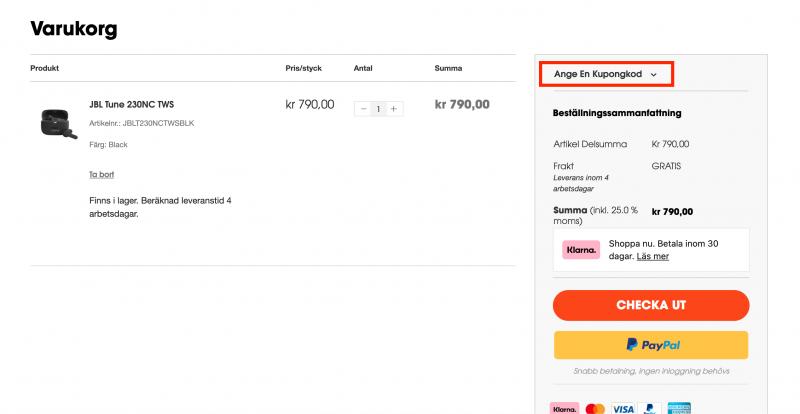The width and height of the screenshot is (800, 414).
Task: Click the American Express payment icon
Action: point(679,409)
